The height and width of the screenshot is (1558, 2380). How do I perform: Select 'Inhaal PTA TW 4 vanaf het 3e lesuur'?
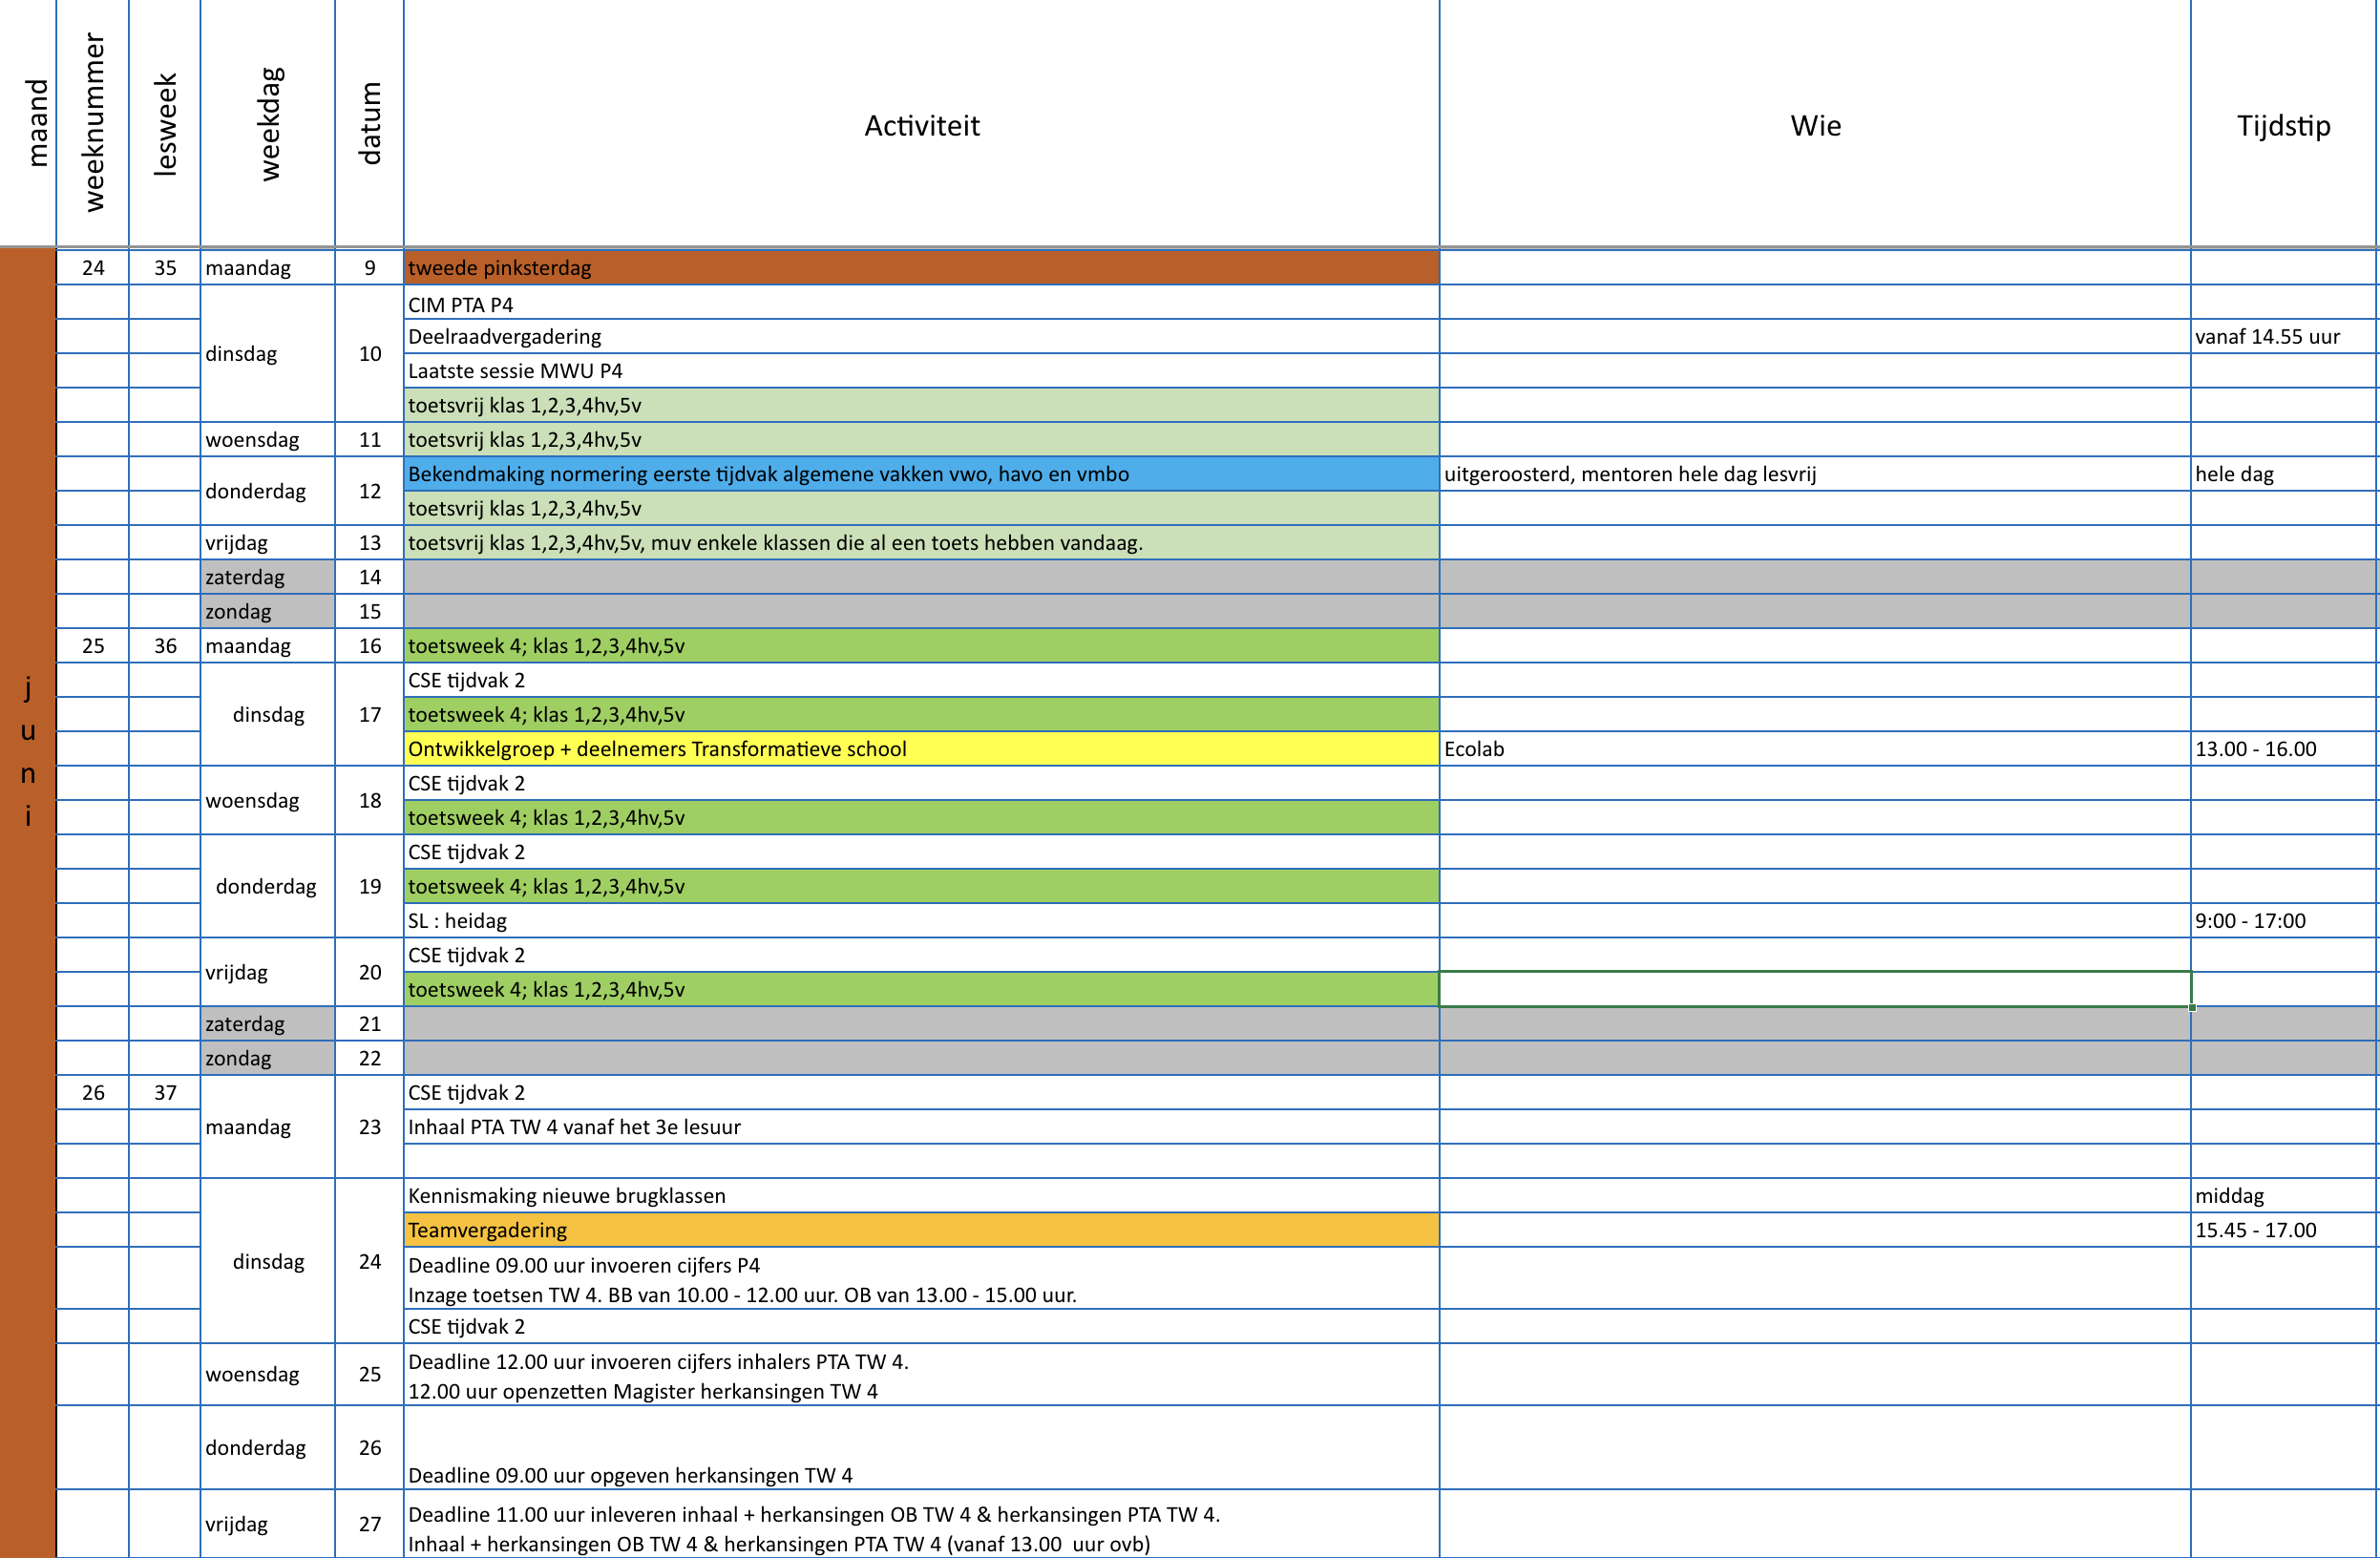(921, 1127)
